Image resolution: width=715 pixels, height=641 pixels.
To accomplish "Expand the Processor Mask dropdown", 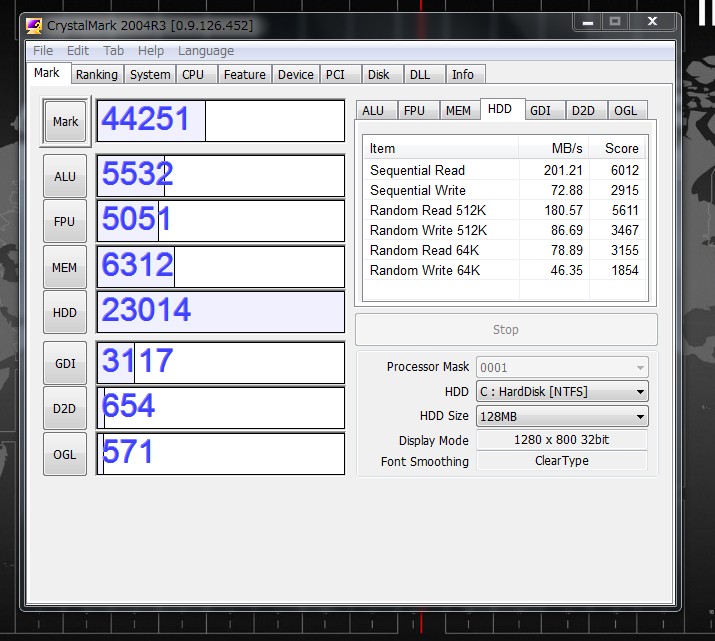I will click(562, 367).
